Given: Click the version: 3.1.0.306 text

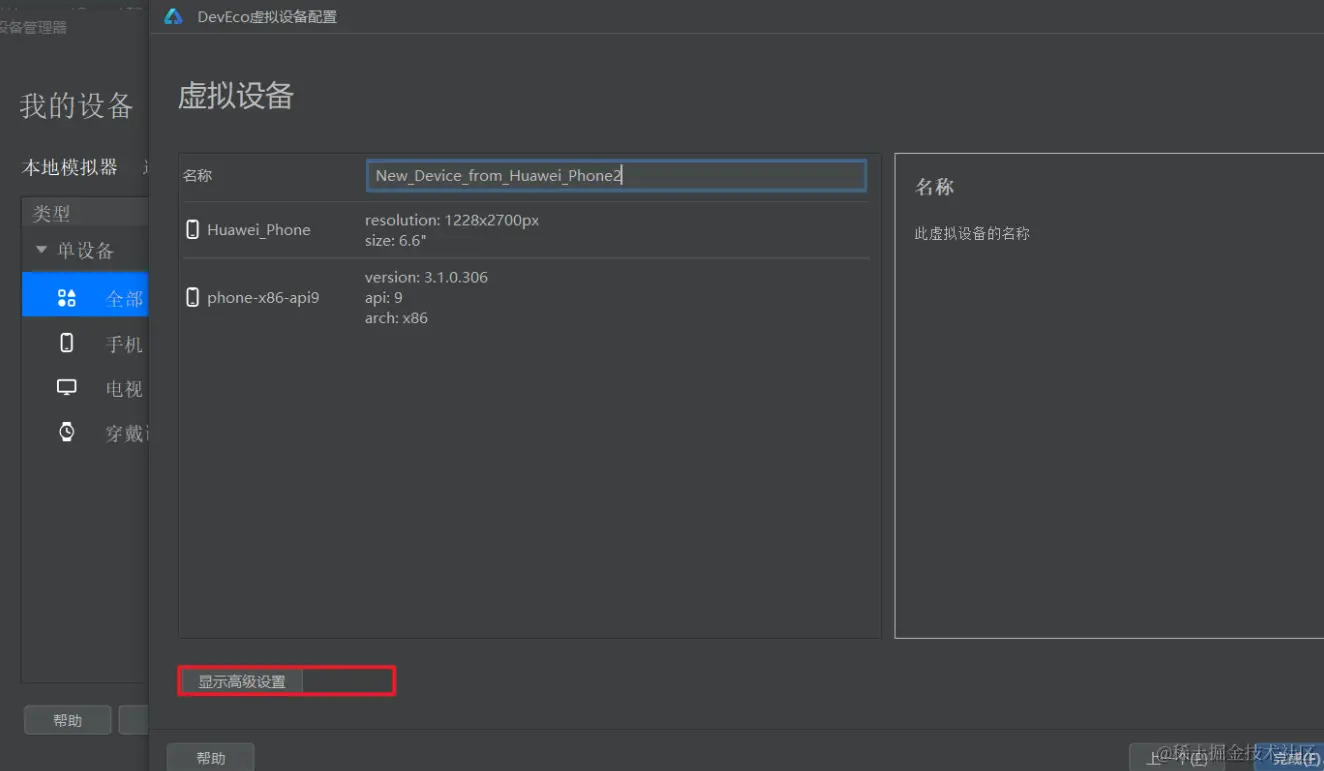Looking at the screenshot, I should pos(426,277).
